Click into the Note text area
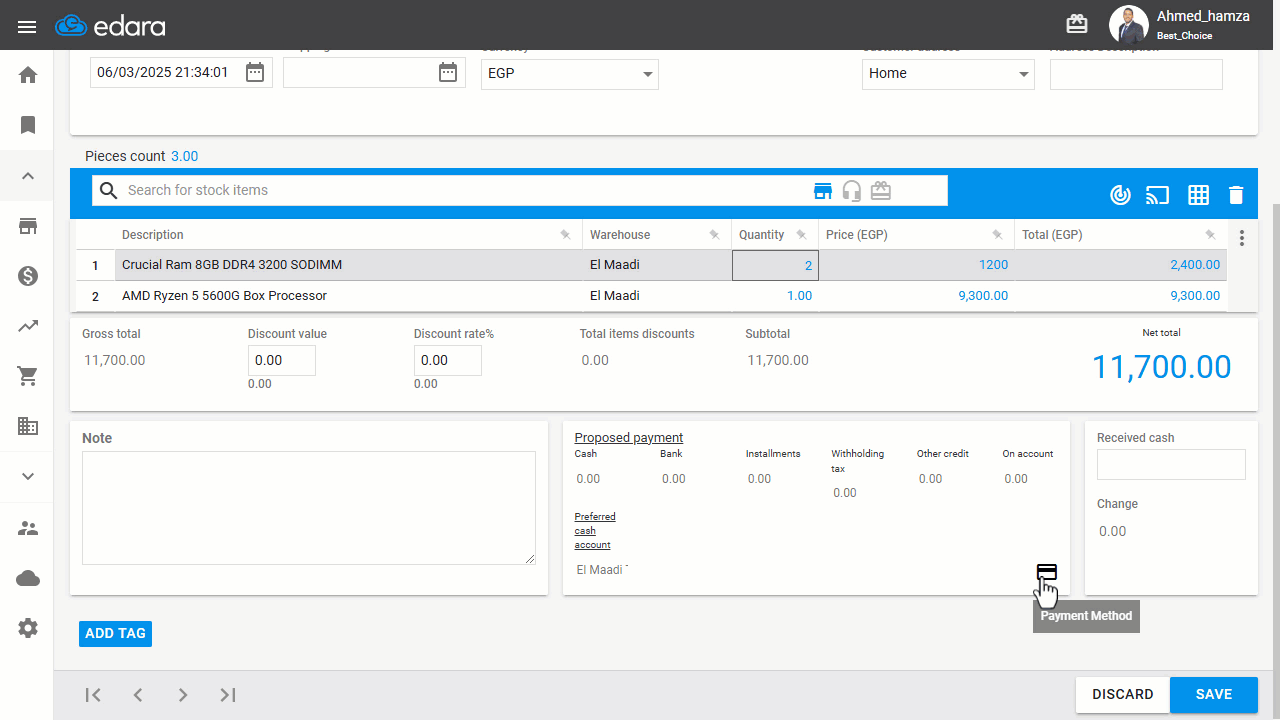The width and height of the screenshot is (1280, 720). [x=309, y=508]
